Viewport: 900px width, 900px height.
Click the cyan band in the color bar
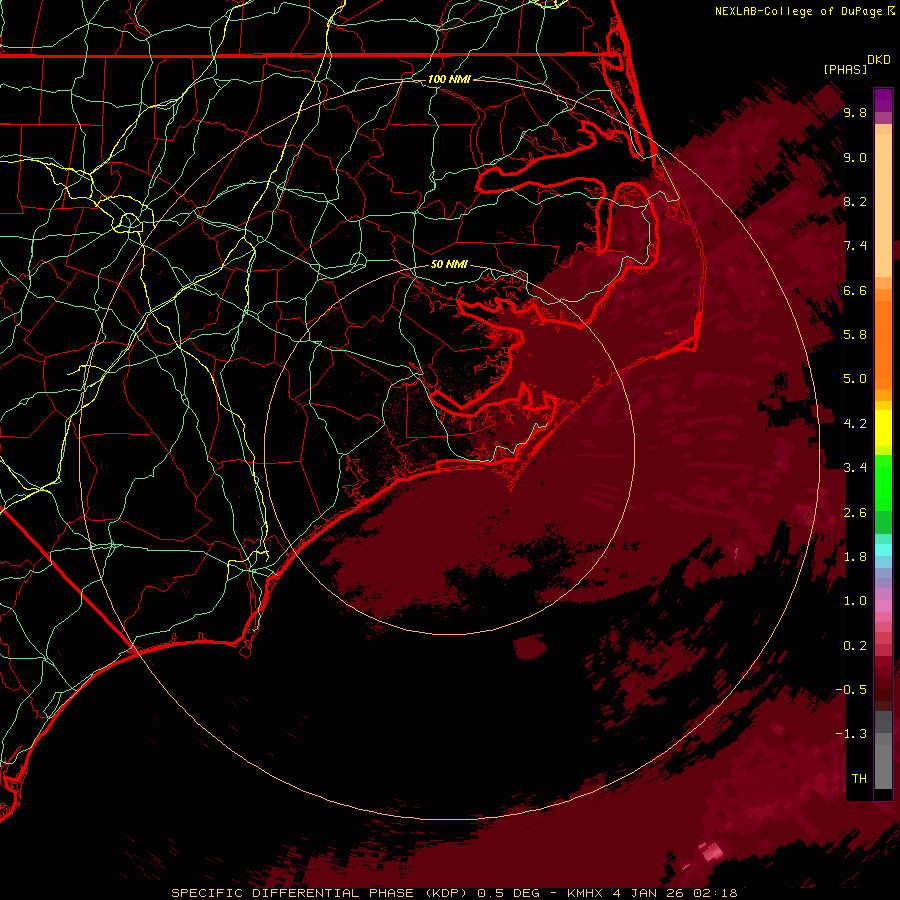coord(883,550)
